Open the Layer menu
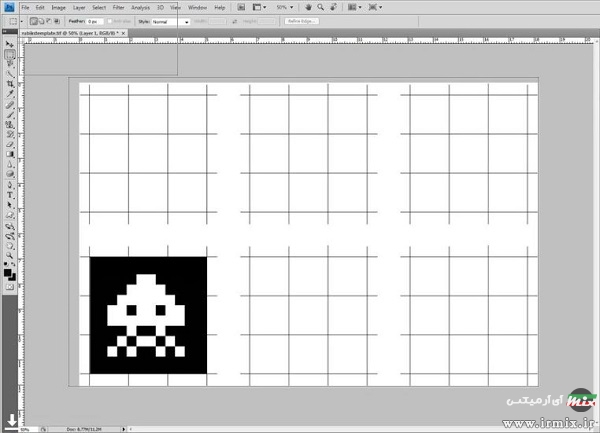Screen dimensions: 600x433 tap(79, 7)
